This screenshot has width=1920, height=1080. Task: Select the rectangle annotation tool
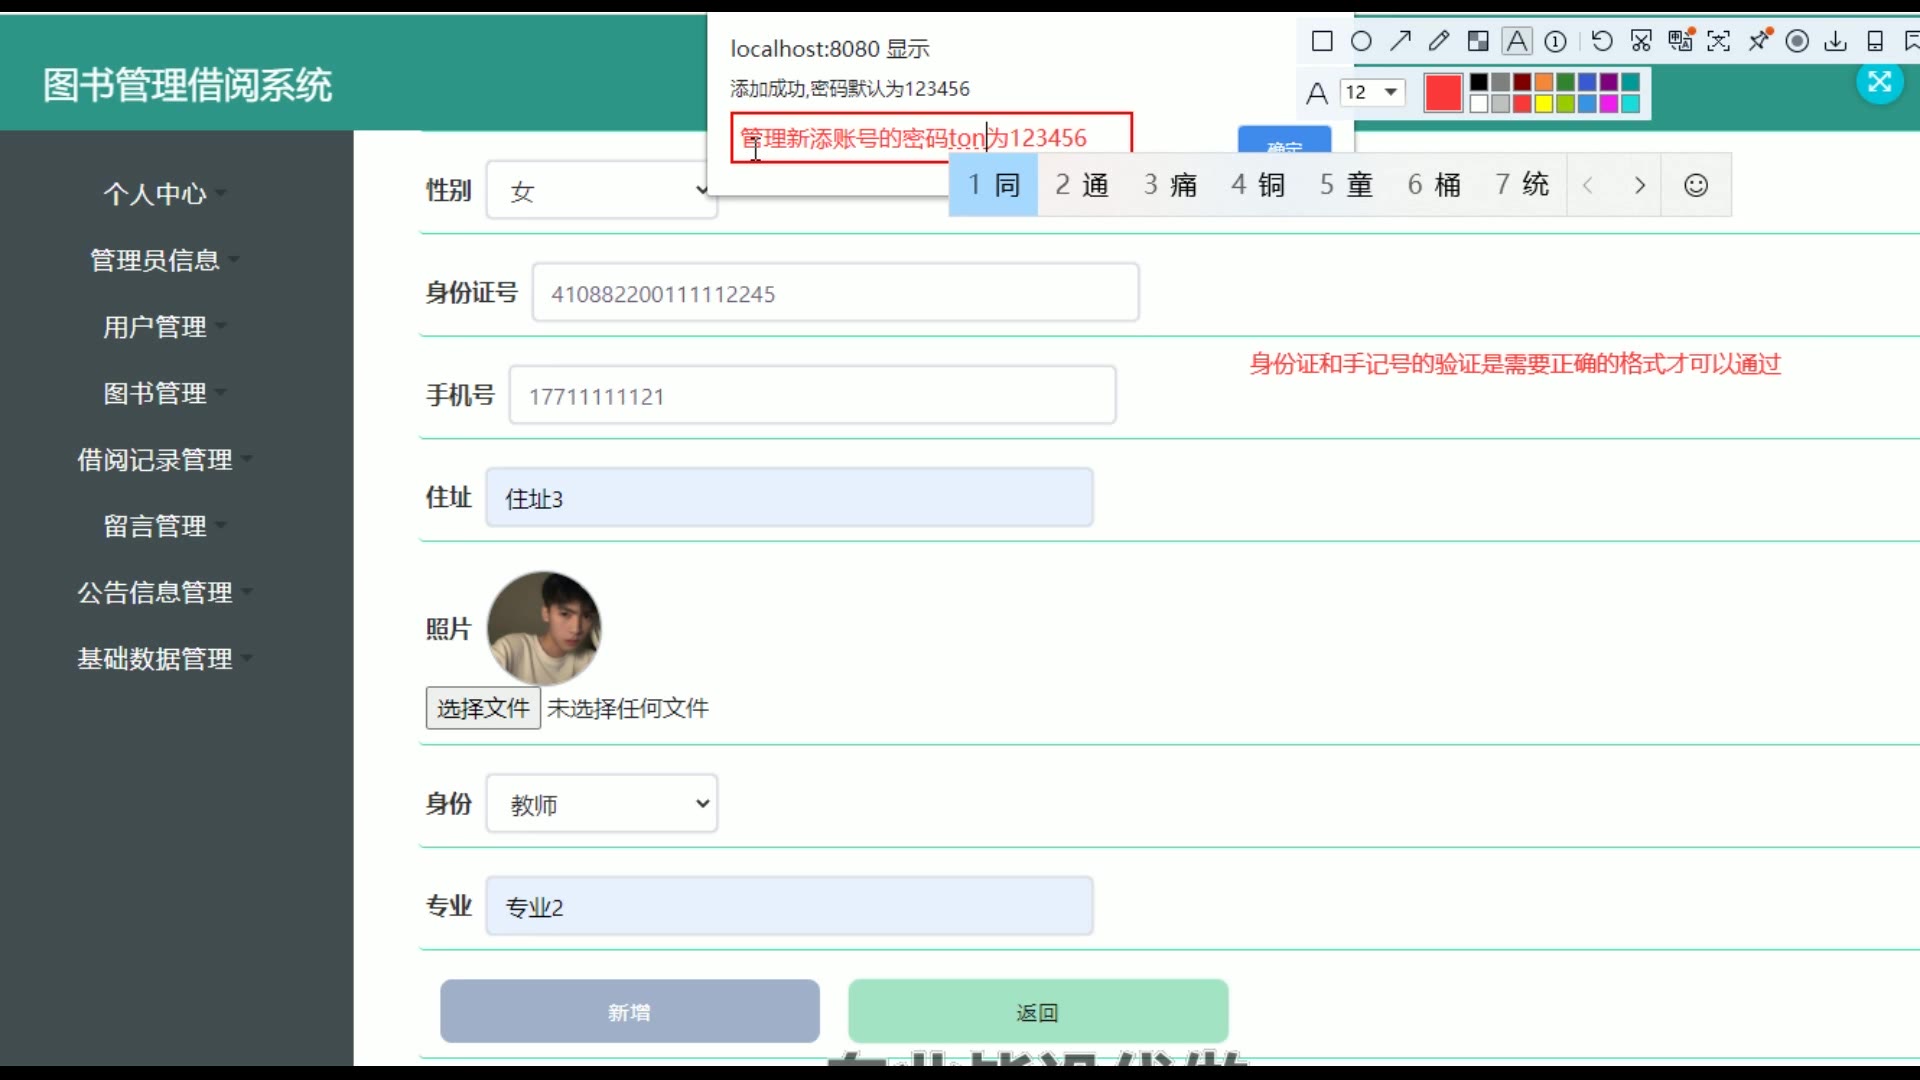1322,41
